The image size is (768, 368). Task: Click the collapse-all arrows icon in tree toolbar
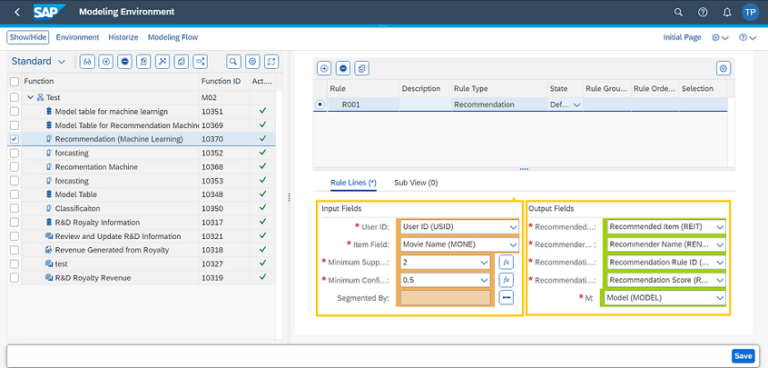tap(163, 61)
